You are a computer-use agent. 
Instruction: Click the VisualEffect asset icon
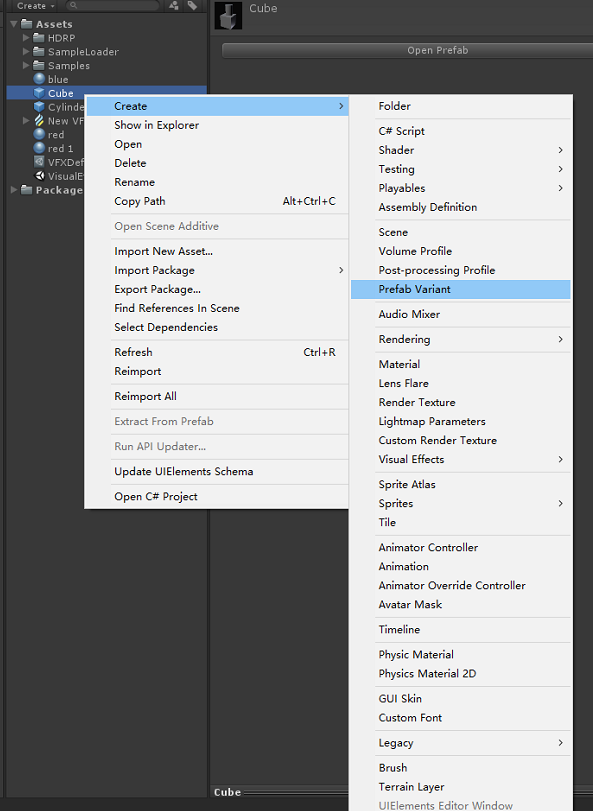[40, 175]
